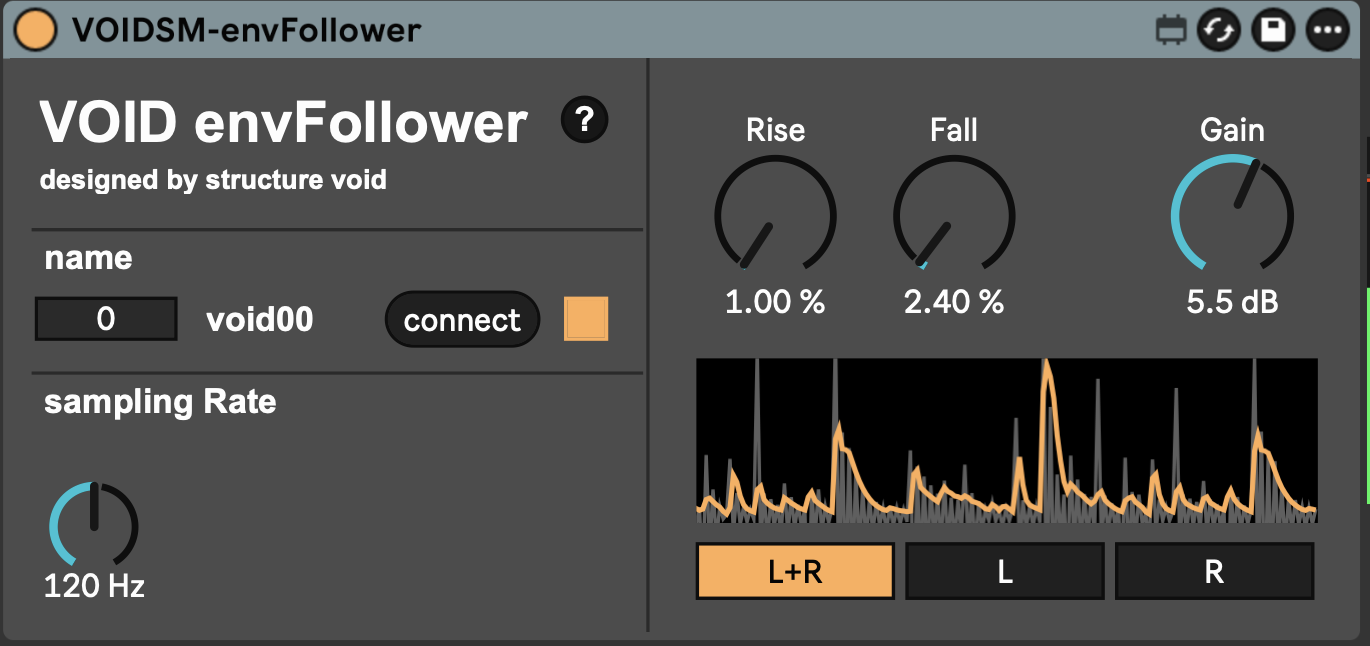This screenshot has height=646, width=1370.
Task: Click the hot-swap preset icon
Action: coord(1220,30)
